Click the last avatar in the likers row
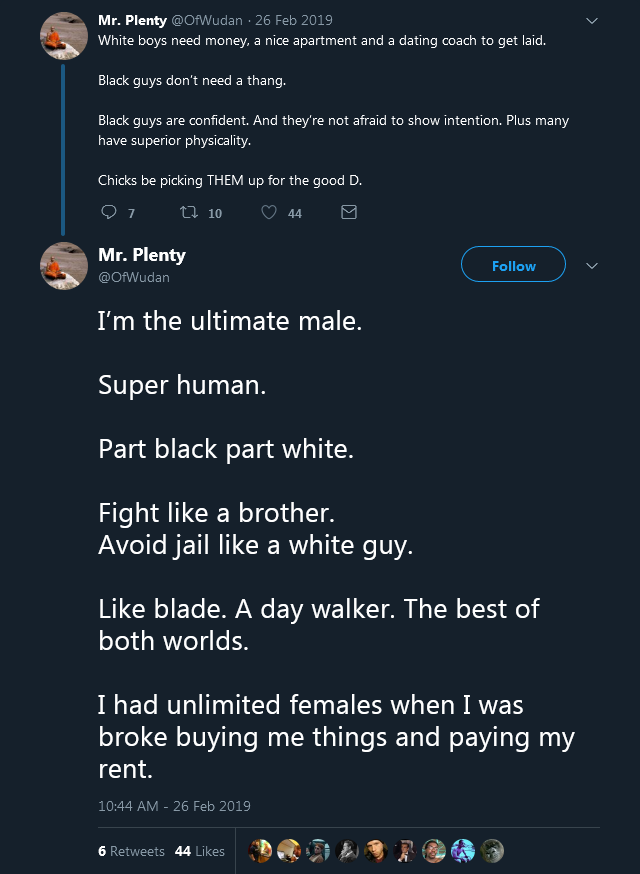The image size is (640, 874). (x=492, y=851)
